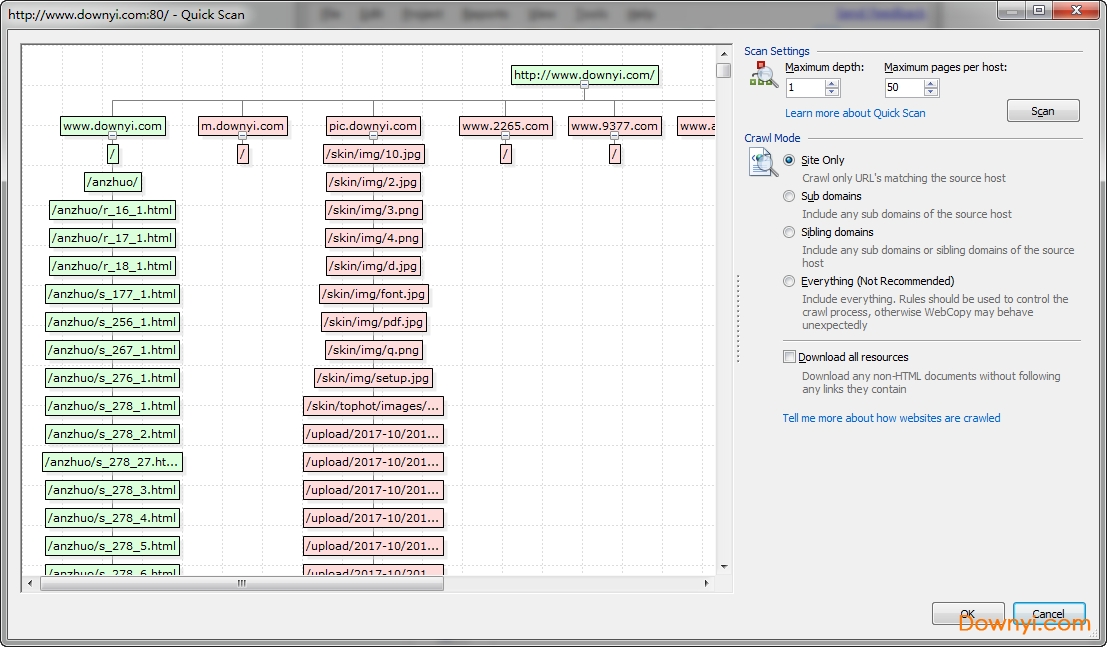This screenshot has width=1107, height=647.
Task: Select the /anzhuo/ tree node
Action: click(112, 182)
